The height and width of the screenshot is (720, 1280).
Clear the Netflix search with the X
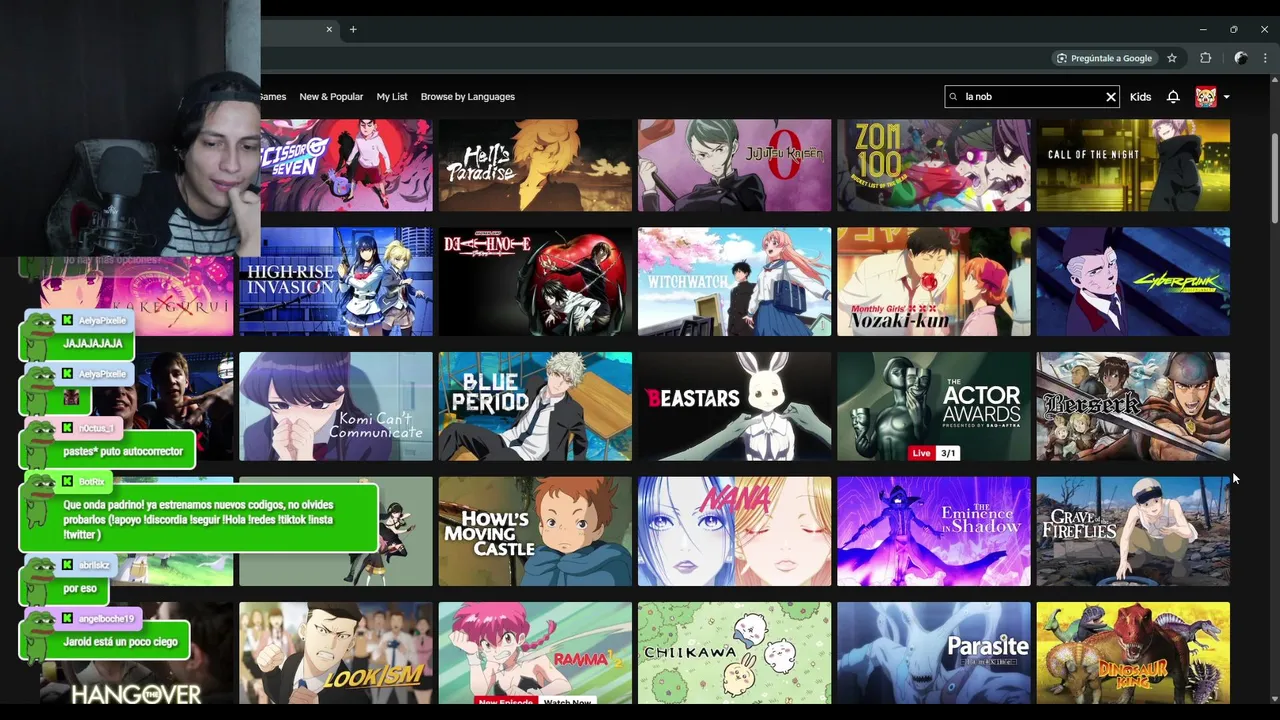pyautogui.click(x=1110, y=97)
